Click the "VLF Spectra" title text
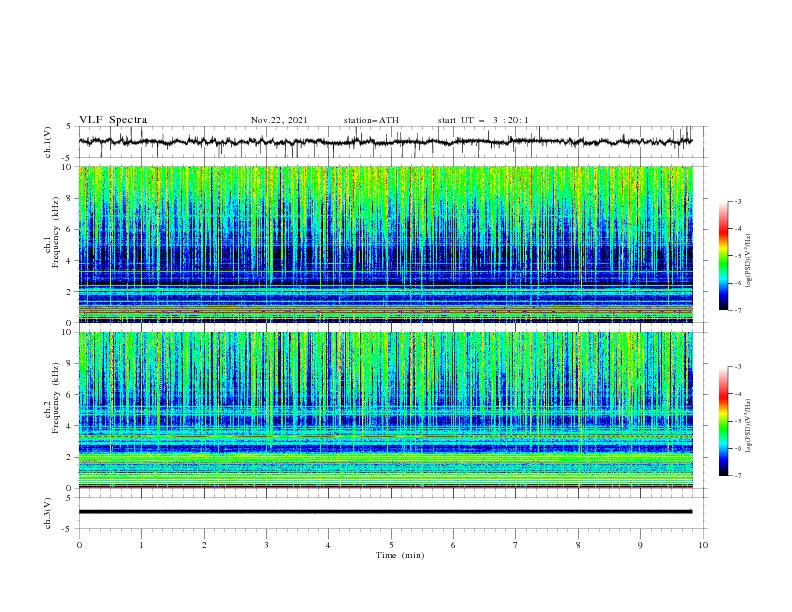Image resolution: width=792 pixels, height=612 pixels. pos(113,120)
